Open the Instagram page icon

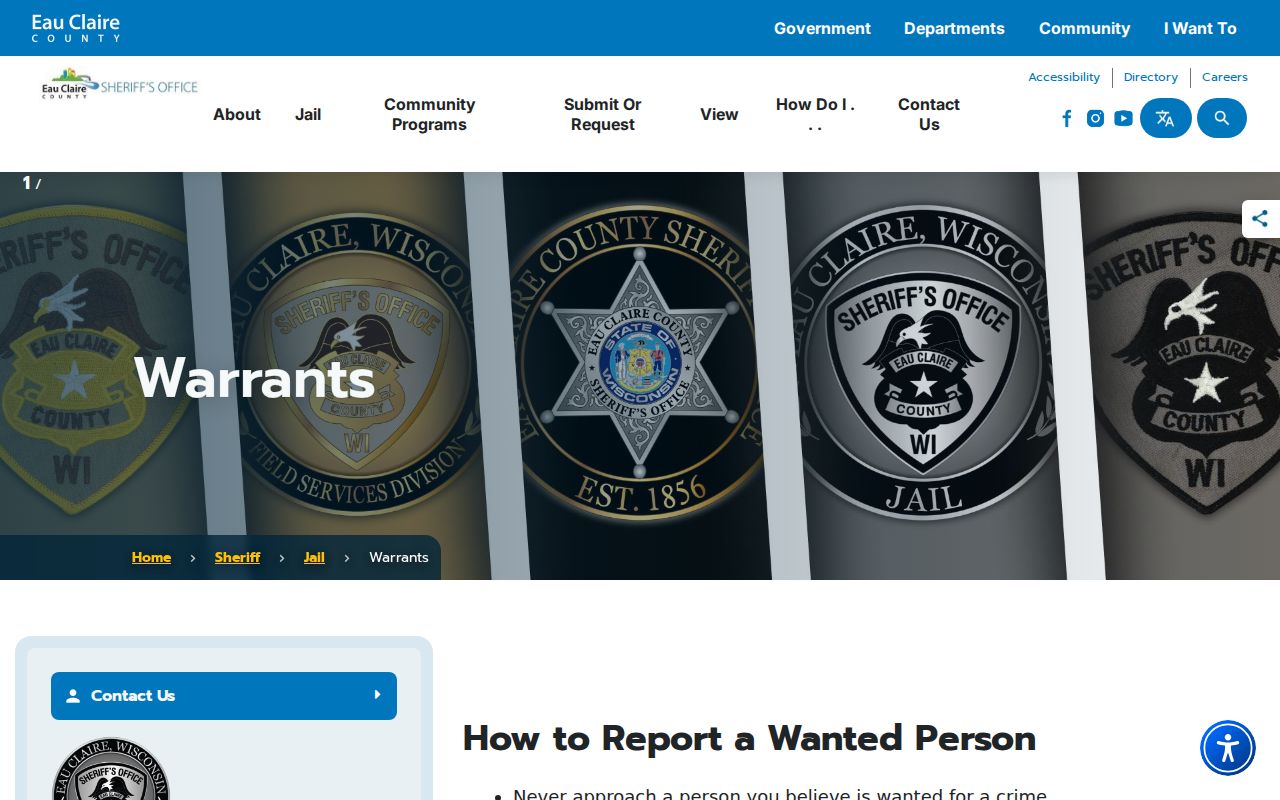(1095, 118)
